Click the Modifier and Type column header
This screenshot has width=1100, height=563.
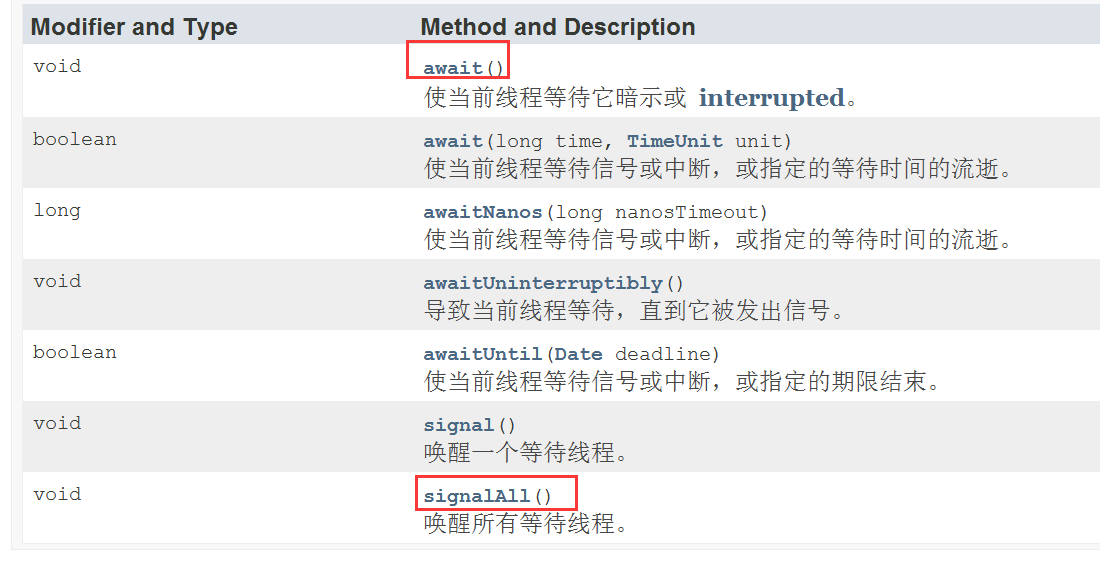tap(134, 27)
